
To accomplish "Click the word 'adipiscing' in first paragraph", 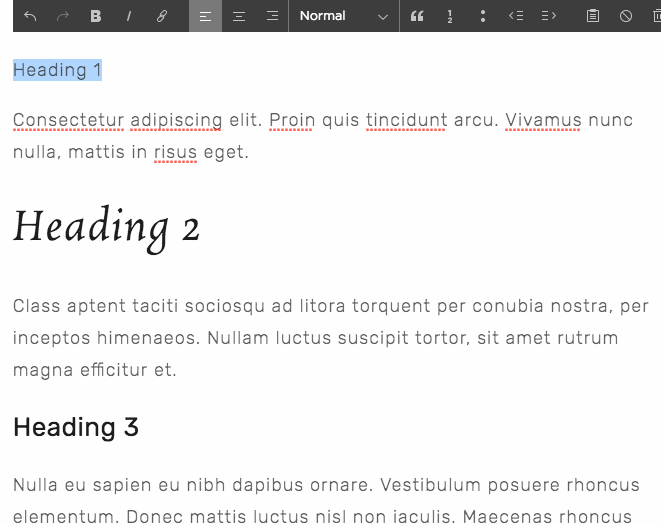I will tap(176, 121).
